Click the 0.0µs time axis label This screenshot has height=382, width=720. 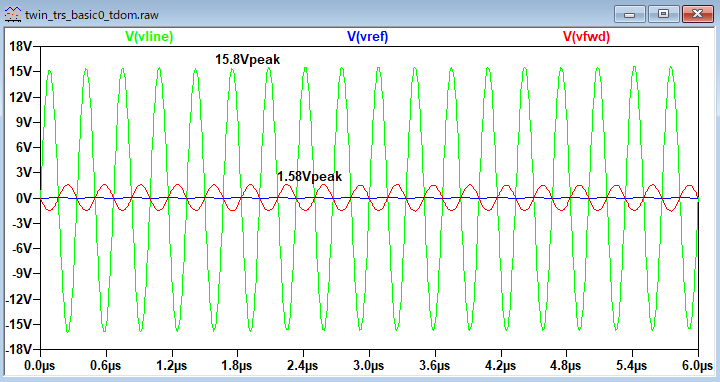coord(39,366)
